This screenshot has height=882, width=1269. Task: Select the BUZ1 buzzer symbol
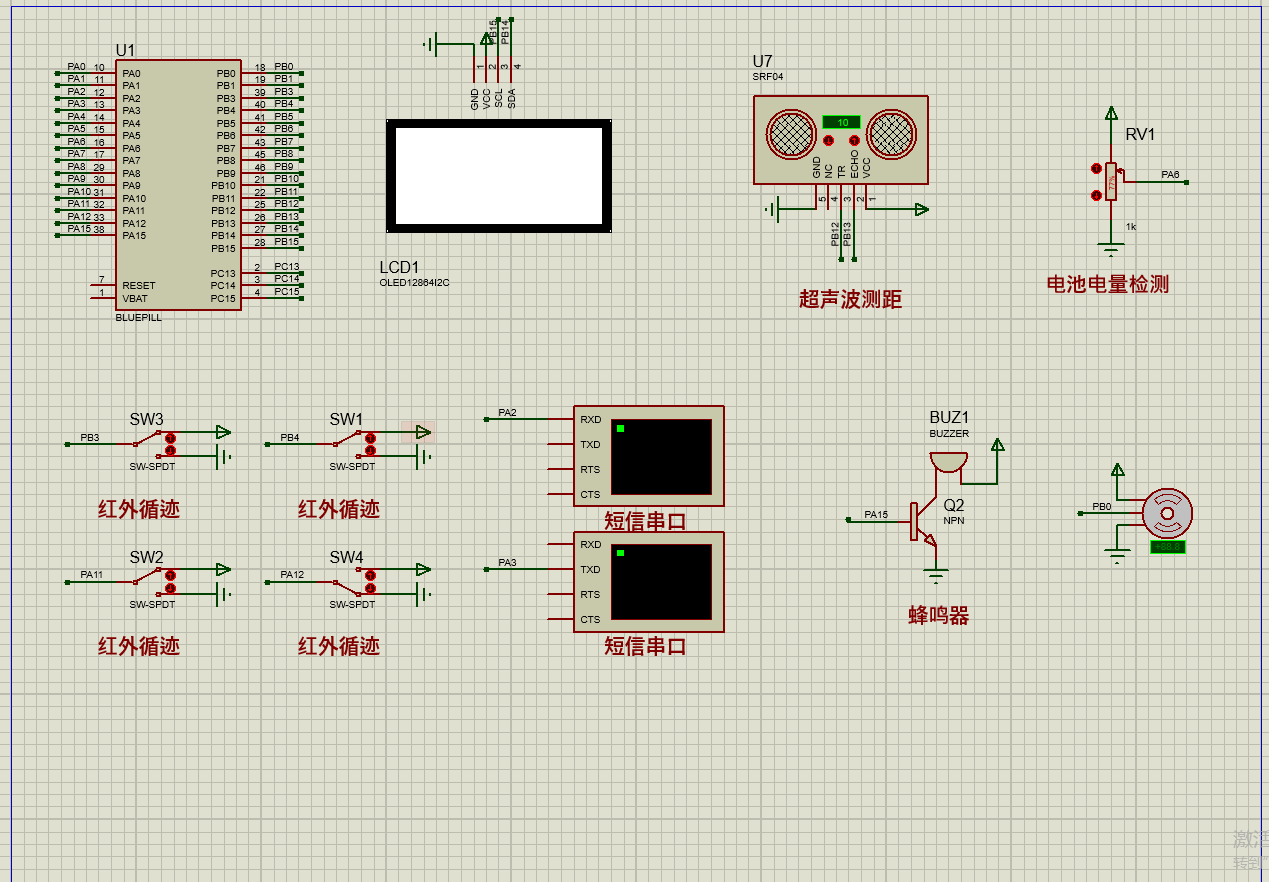point(948,462)
